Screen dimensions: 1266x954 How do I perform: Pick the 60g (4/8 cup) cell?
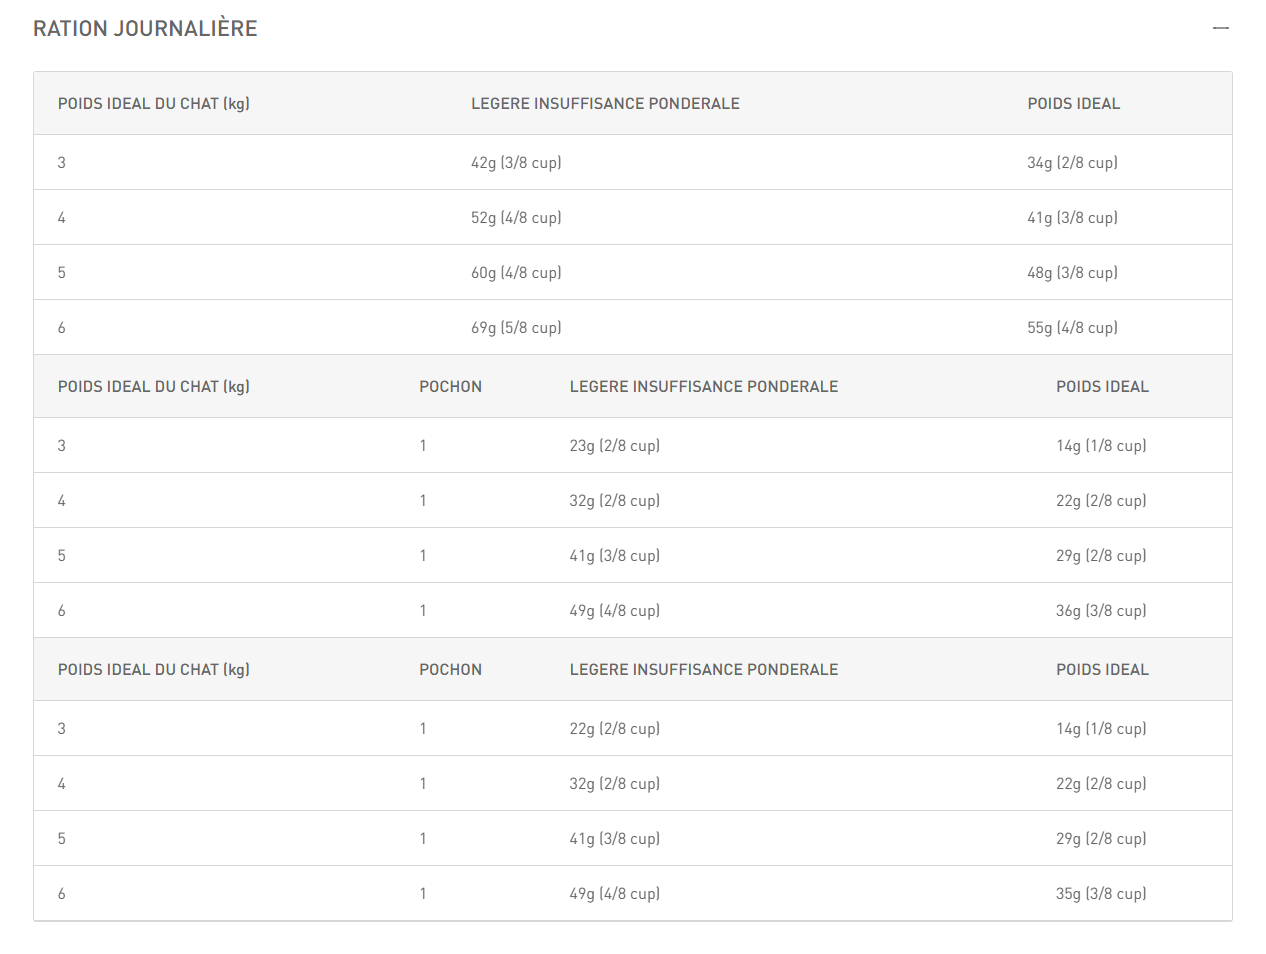click(516, 272)
